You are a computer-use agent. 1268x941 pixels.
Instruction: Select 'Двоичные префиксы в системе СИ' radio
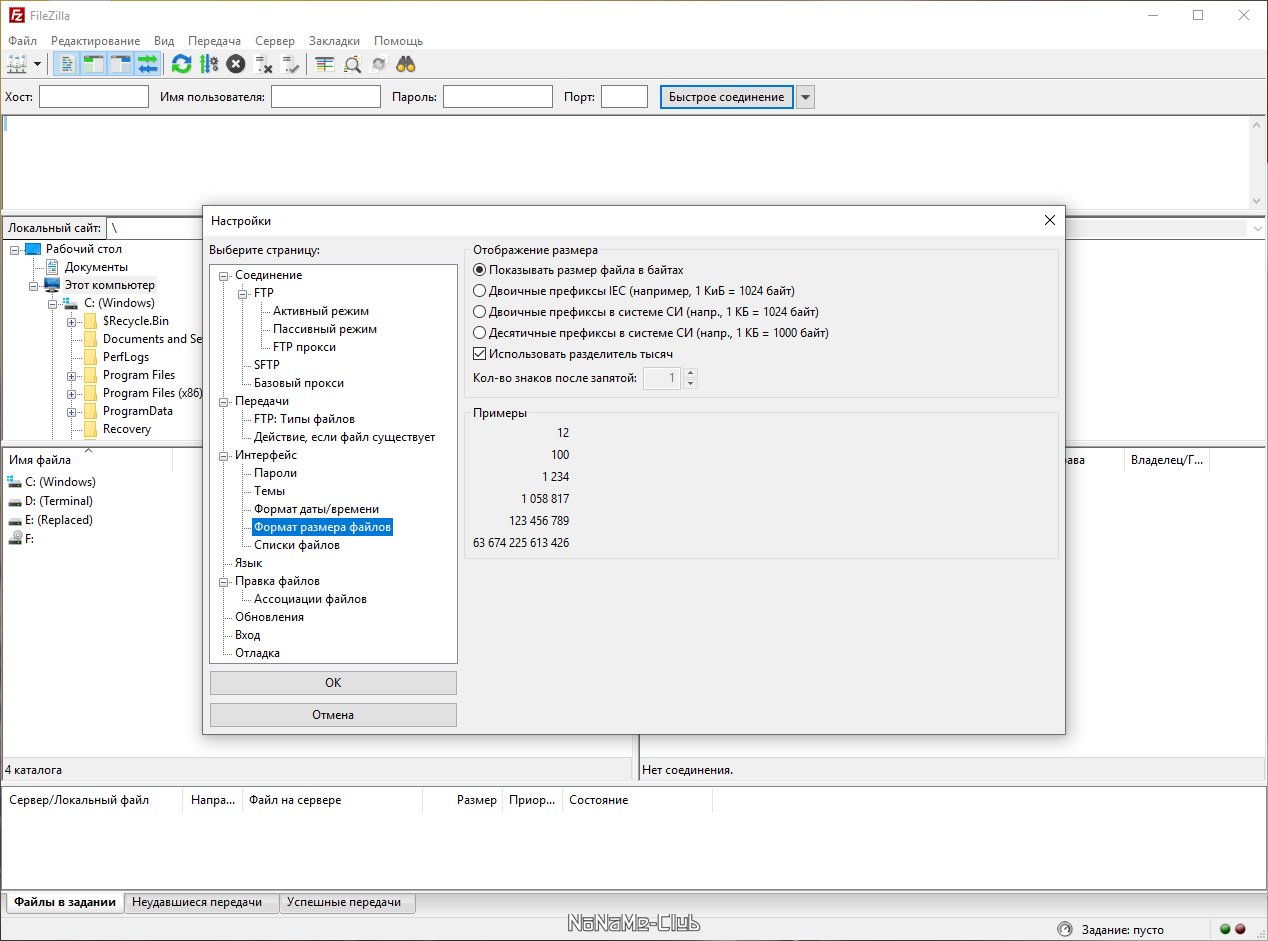click(480, 312)
